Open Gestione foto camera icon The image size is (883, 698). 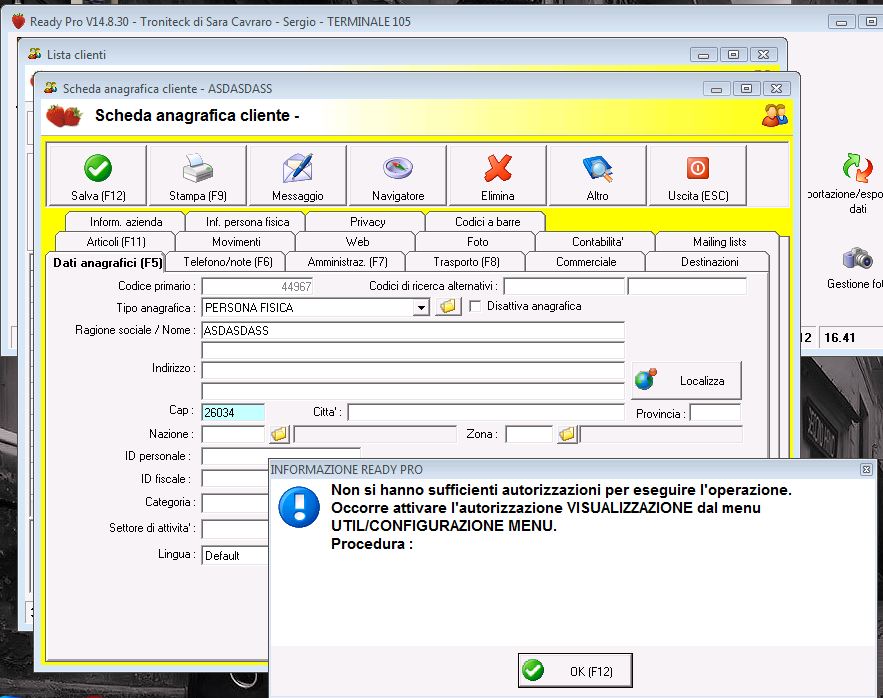click(x=857, y=258)
